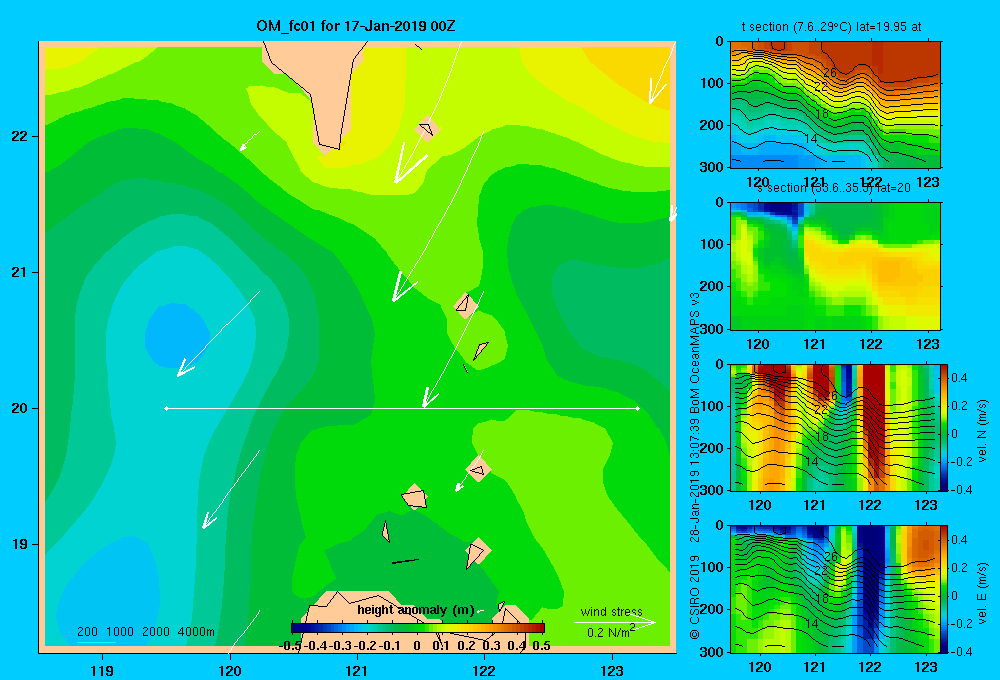This screenshot has width=1000, height=680.
Task: Click the vel. N (m/s) axis label
Action: 982,431
